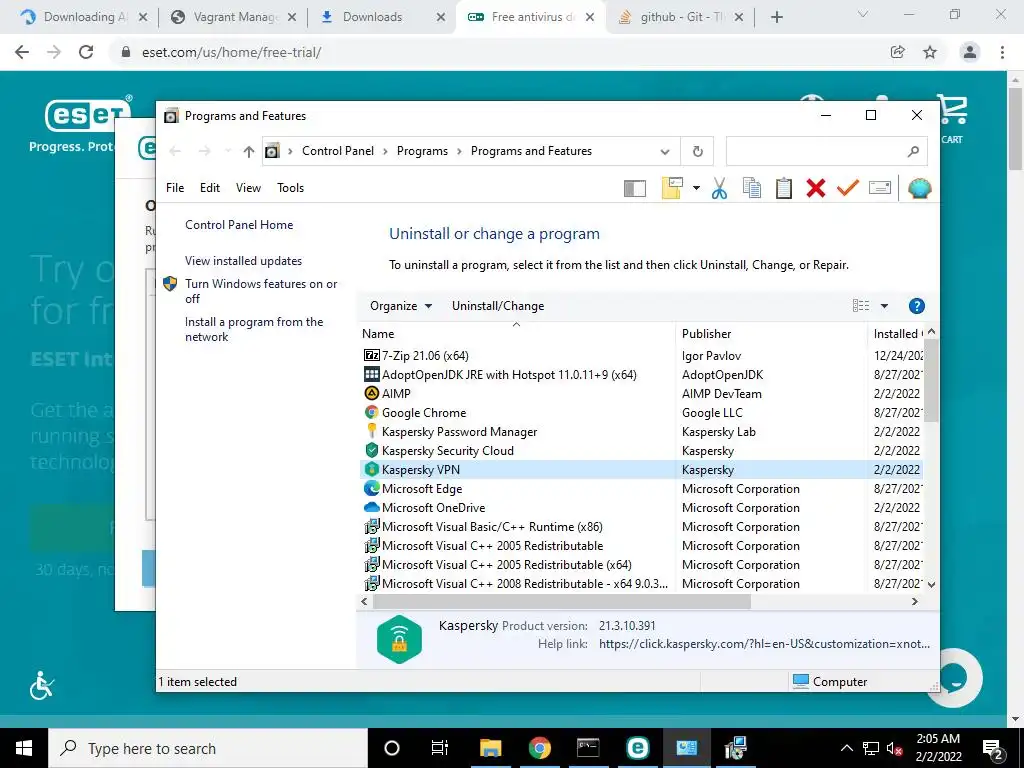Image resolution: width=1024 pixels, height=768 pixels.
Task: Click the Chrome address bar URL
Action: tap(231, 52)
